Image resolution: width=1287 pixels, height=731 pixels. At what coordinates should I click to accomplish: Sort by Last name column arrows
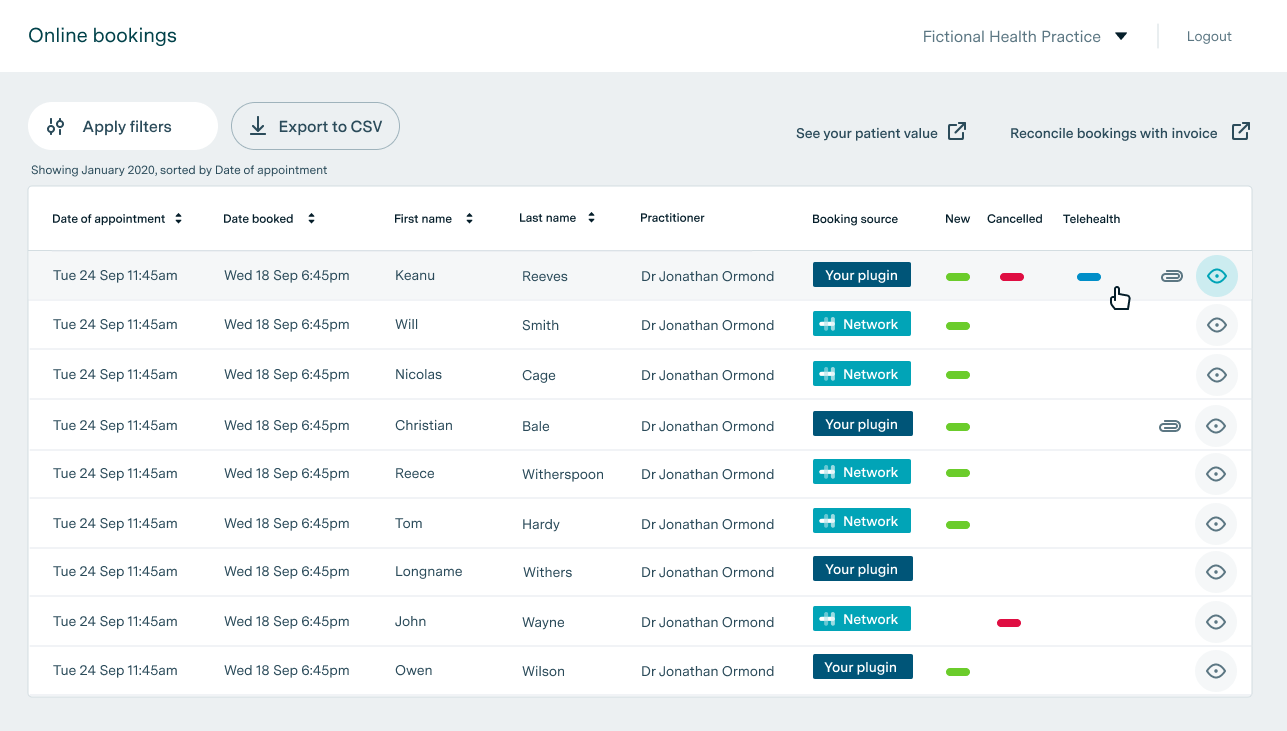pos(591,218)
